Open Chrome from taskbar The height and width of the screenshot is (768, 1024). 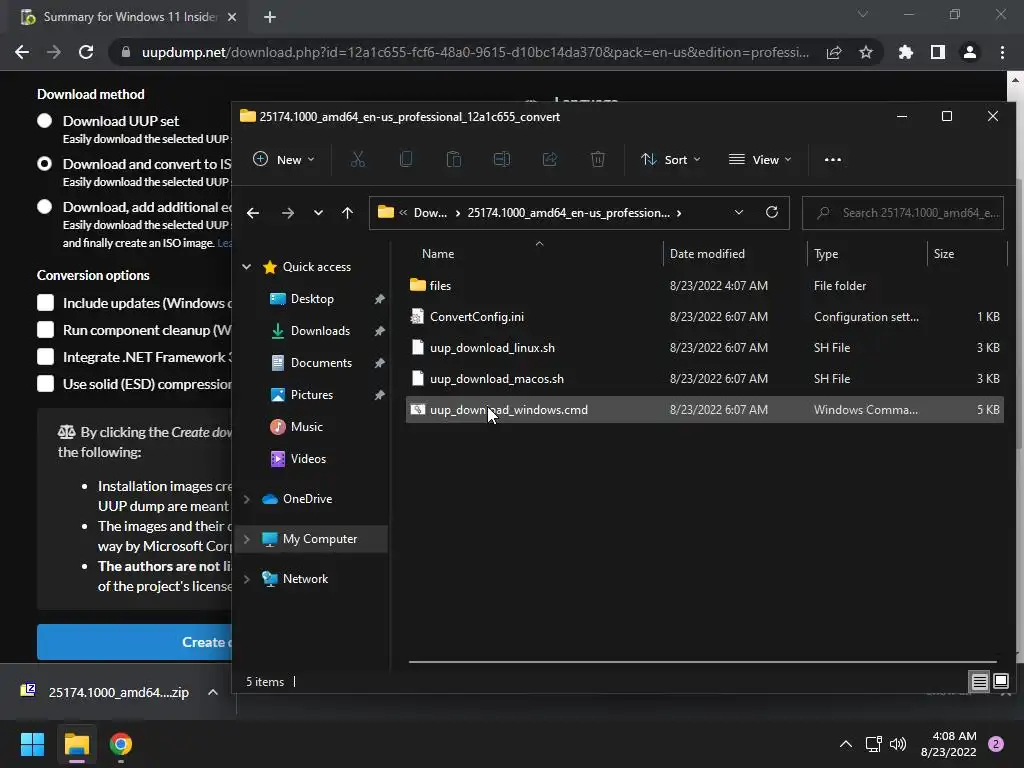(x=121, y=744)
